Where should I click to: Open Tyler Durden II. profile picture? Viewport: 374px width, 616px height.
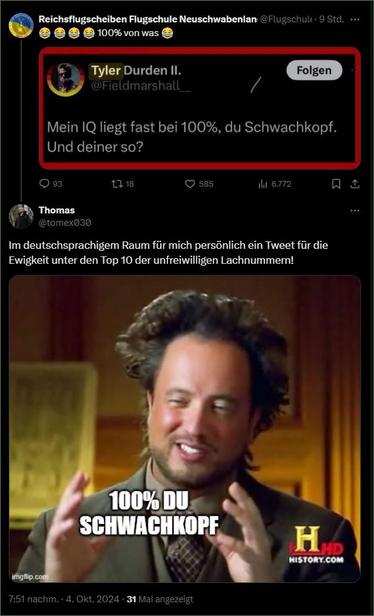click(x=66, y=79)
